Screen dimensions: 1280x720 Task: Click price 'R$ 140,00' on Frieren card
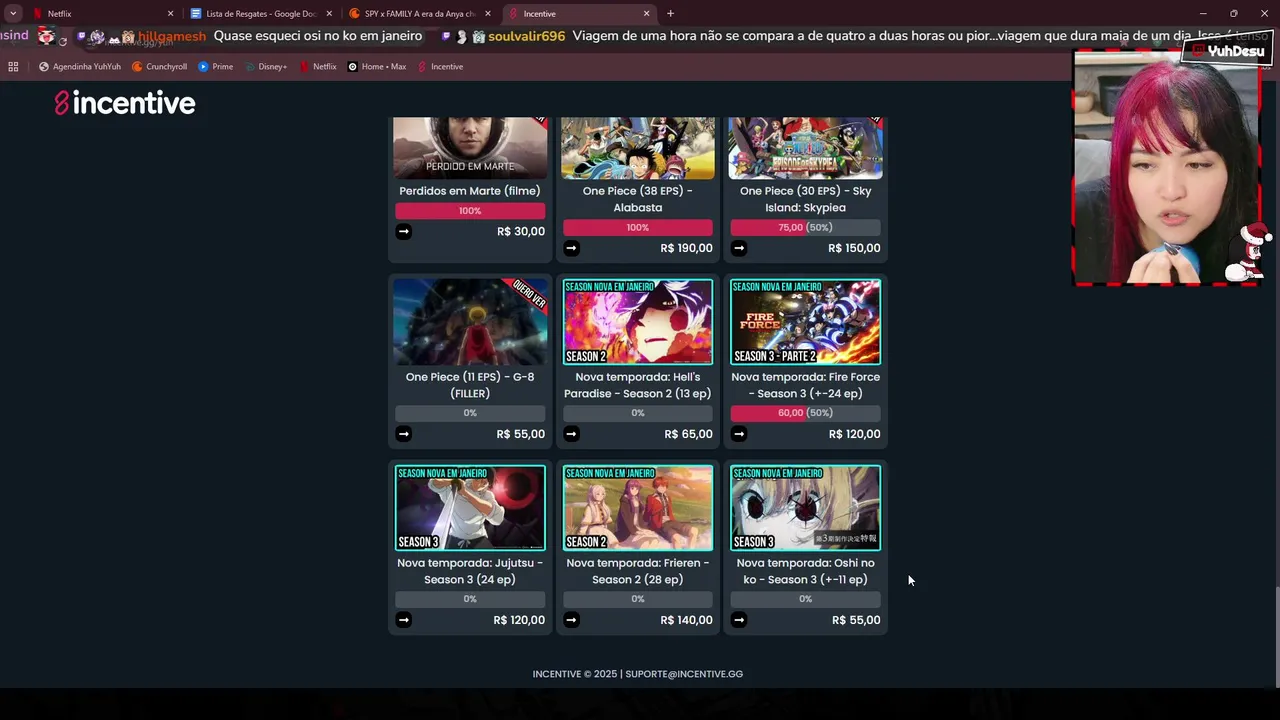pyautogui.click(x=686, y=620)
